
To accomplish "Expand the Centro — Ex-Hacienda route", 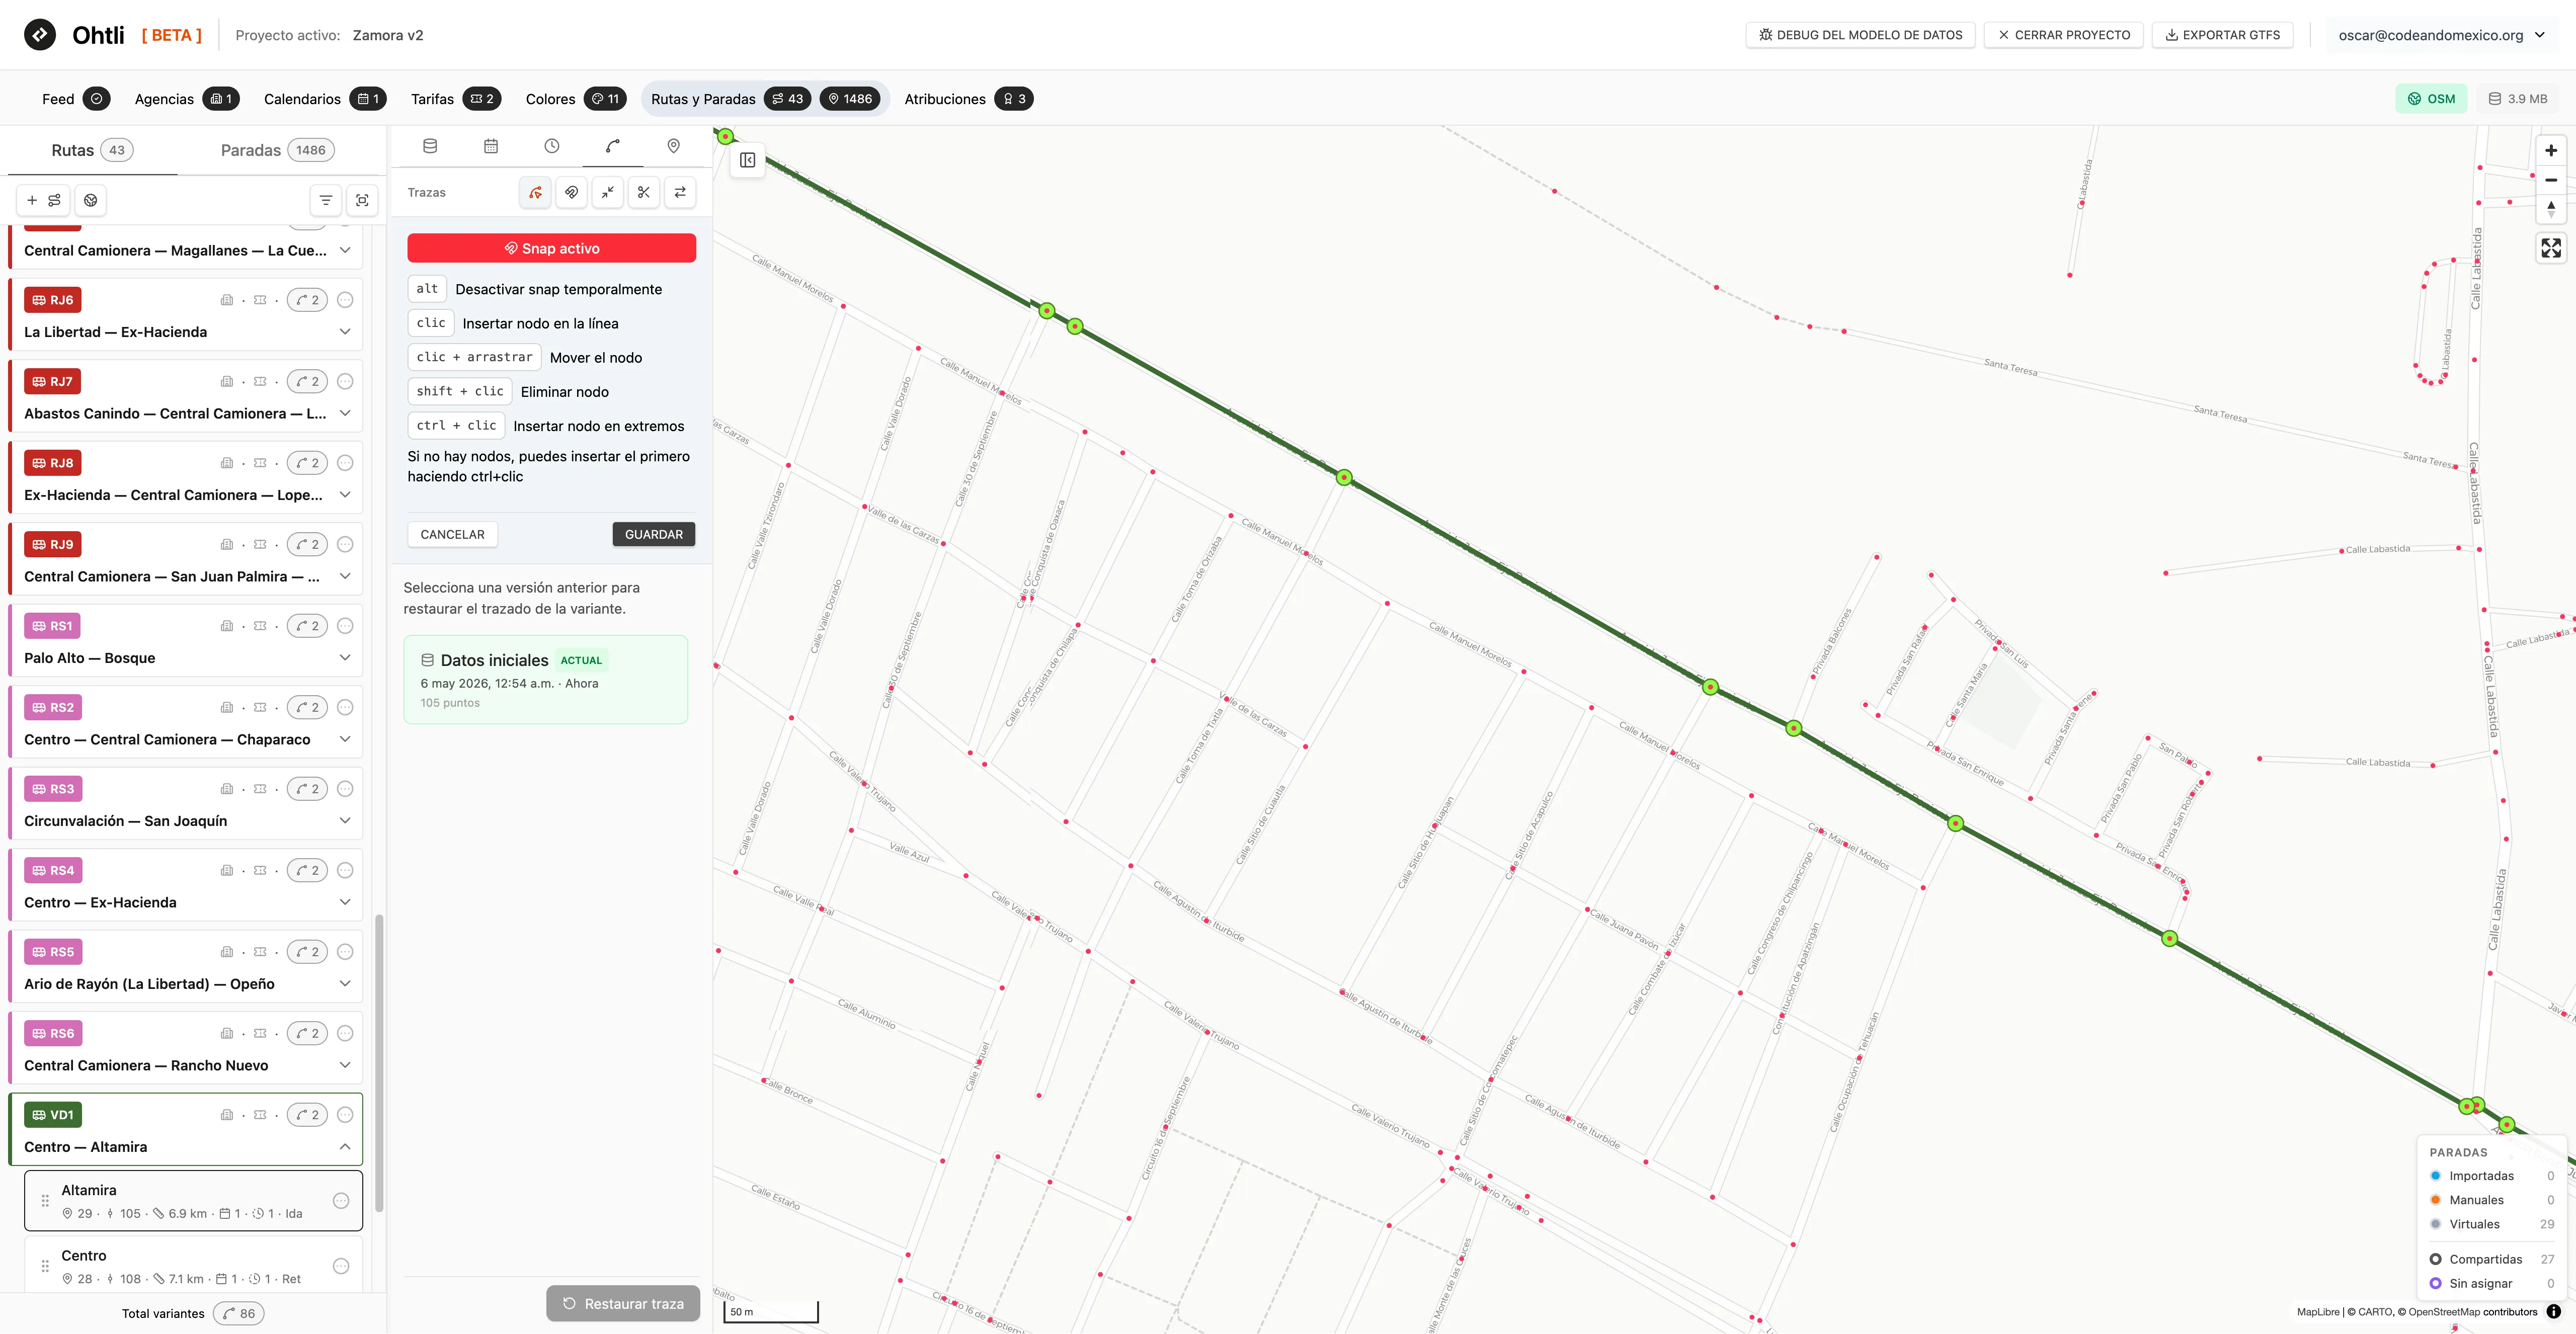I will click(345, 902).
